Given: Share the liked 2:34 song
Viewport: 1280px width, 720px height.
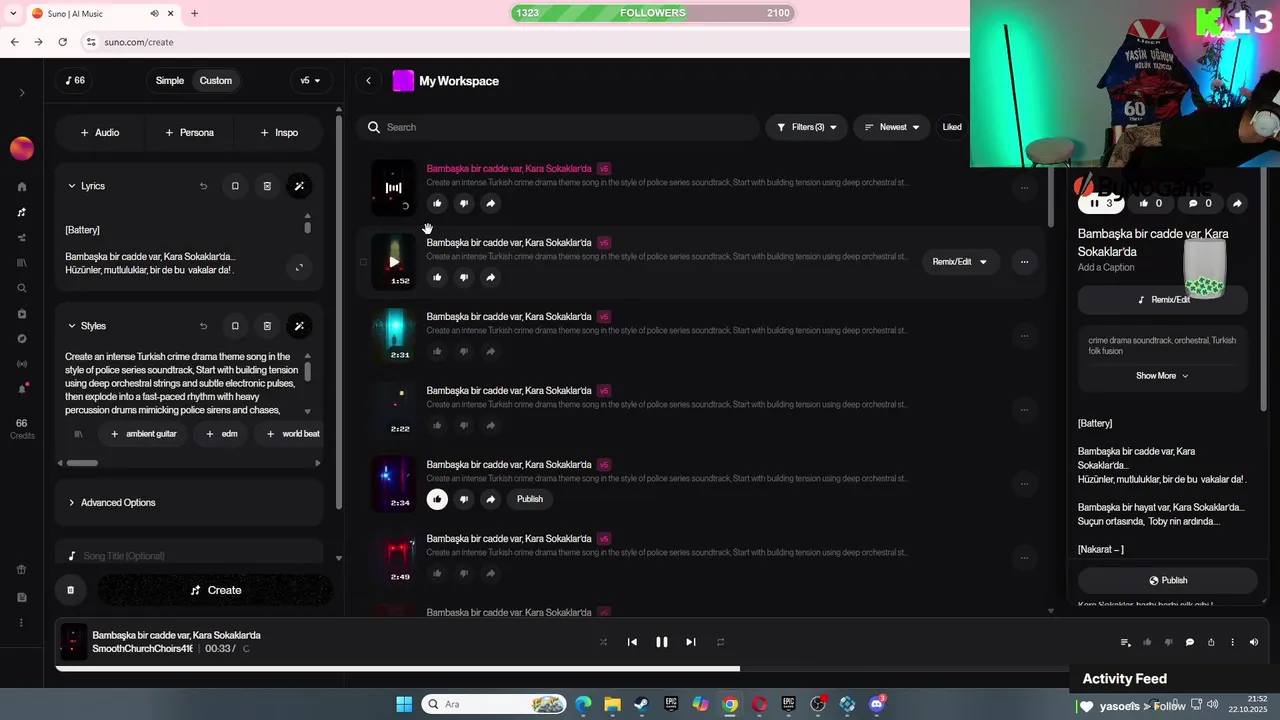Looking at the screenshot, I should pos(490,499).
